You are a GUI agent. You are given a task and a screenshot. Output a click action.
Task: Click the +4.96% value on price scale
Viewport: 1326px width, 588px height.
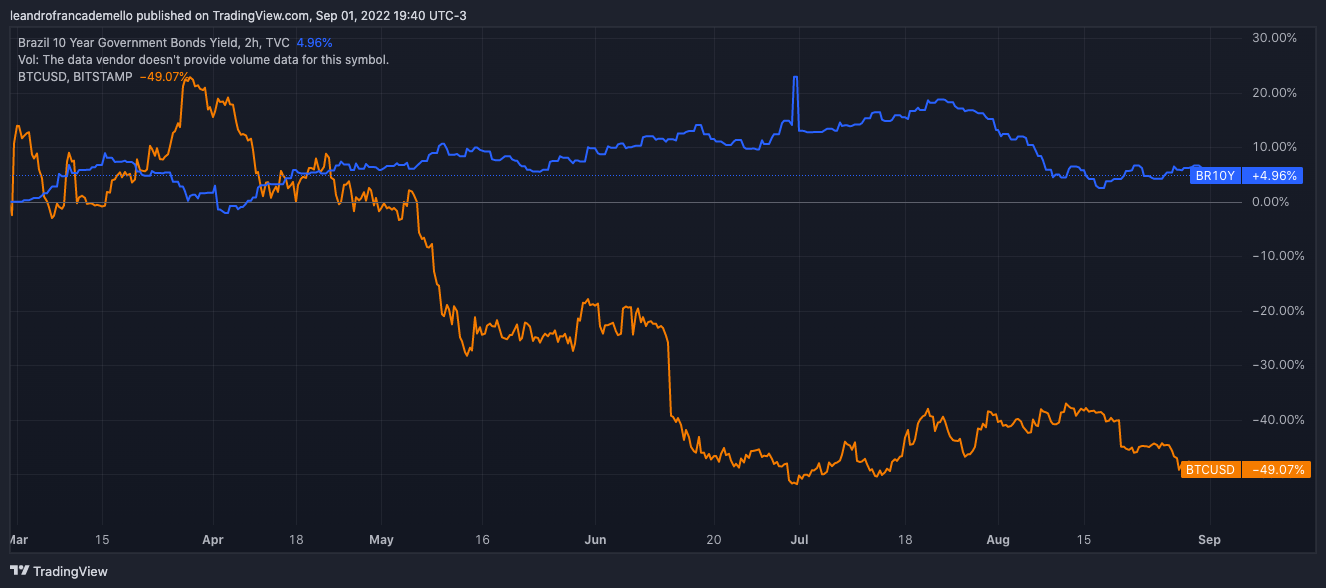pos(1273,176)
